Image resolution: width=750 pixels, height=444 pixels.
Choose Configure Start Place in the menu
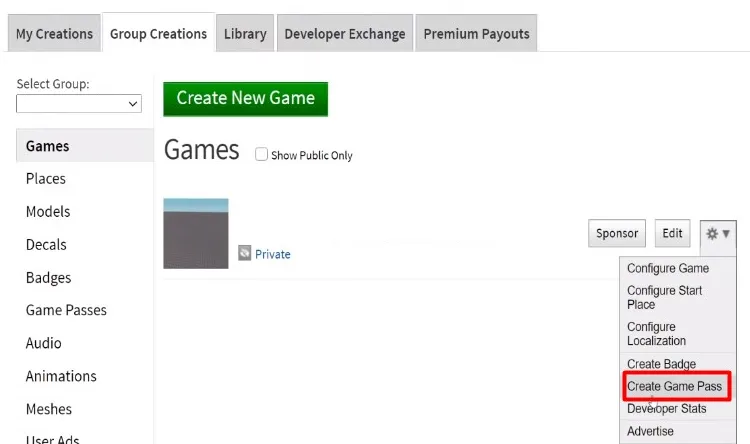[x=664, y=298]
